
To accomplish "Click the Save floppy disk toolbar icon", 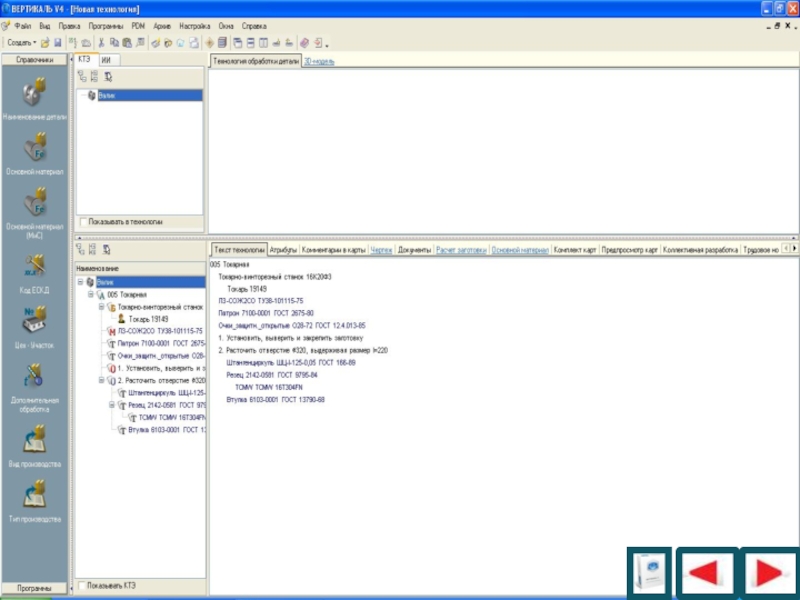I will [58, 43].
